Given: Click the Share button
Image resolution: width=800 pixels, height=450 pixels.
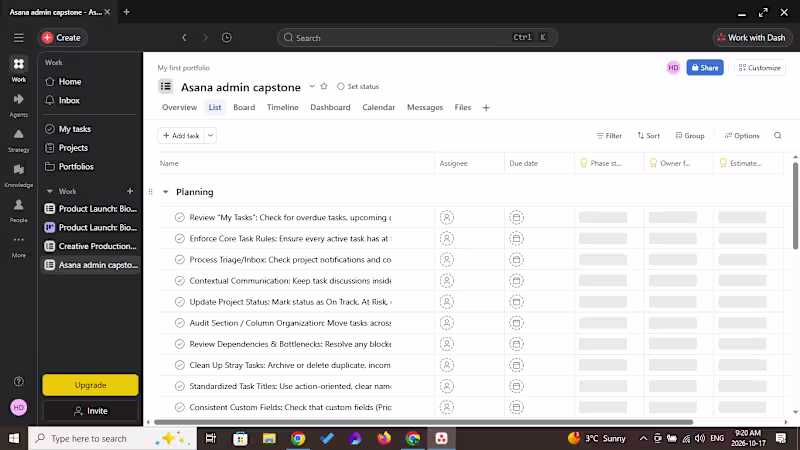Looking at the screenshot, I should [x=705, y=68].
